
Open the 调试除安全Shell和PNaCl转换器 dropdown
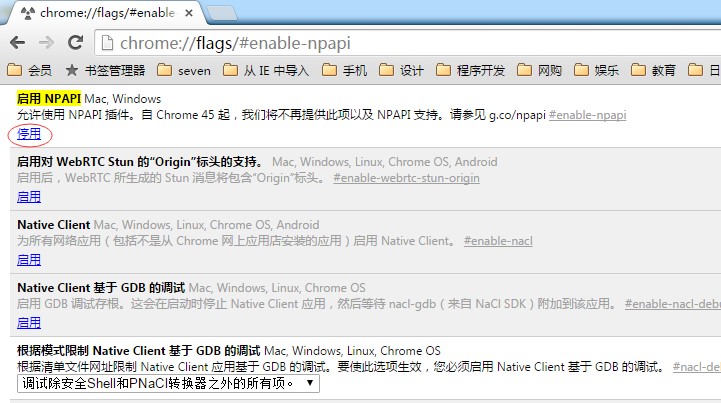click(168, 383)
